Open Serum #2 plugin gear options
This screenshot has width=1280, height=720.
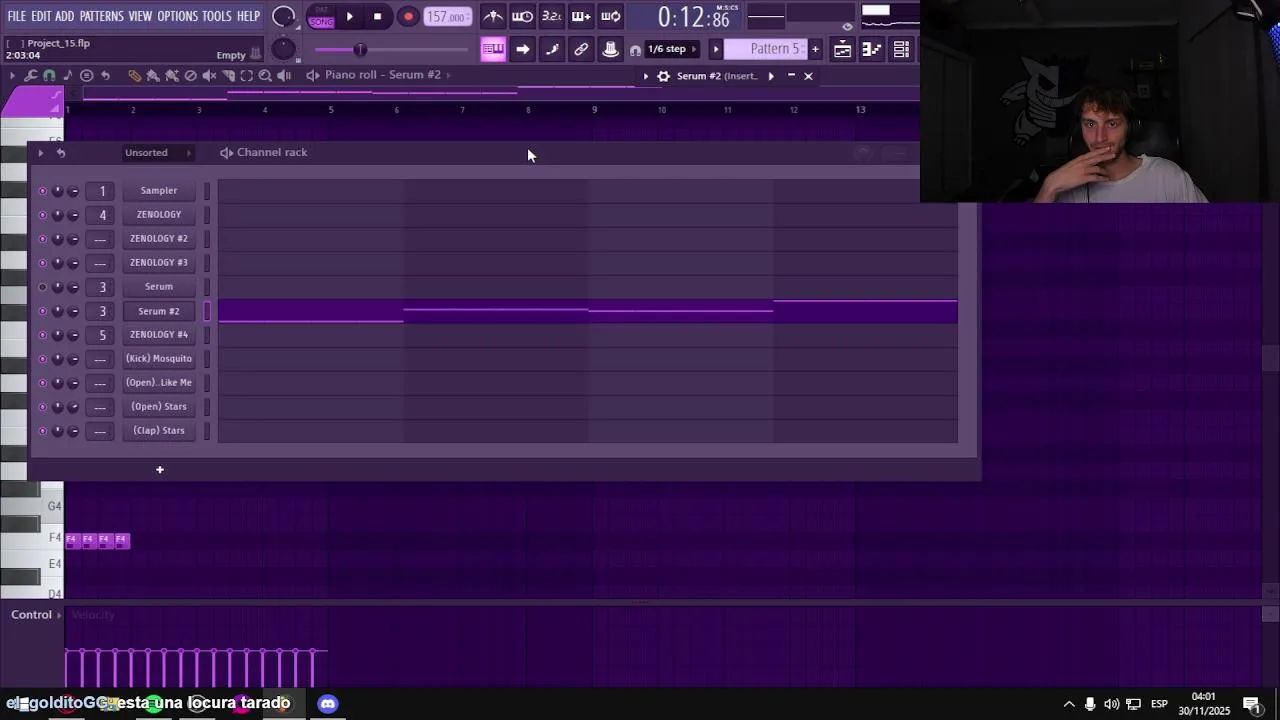coord(663,76)
